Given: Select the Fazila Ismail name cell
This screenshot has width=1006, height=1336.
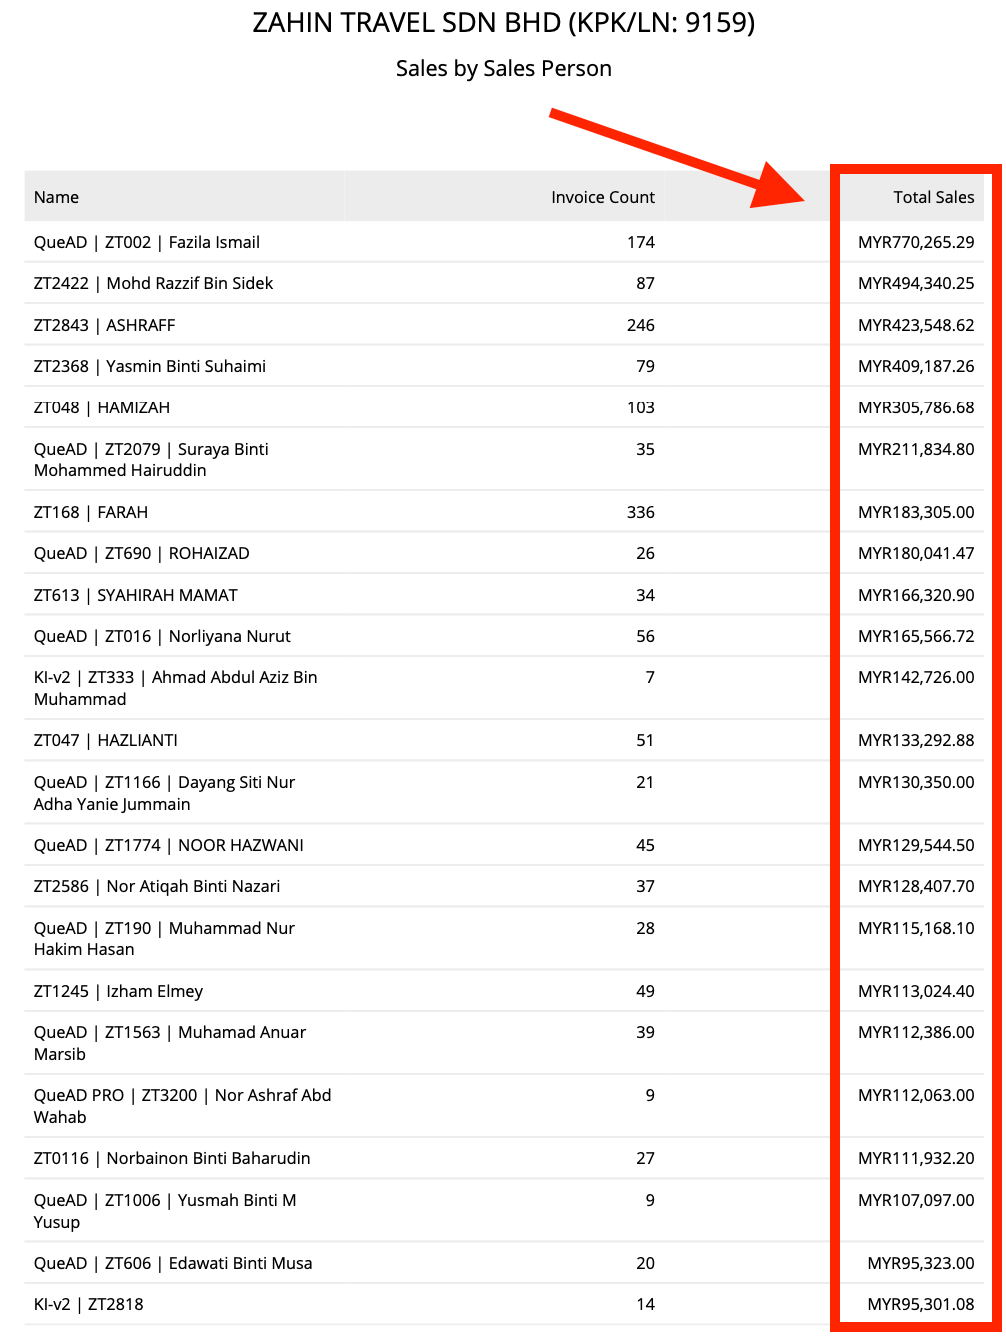Looking at the screenshot, I should pos(147,242).
